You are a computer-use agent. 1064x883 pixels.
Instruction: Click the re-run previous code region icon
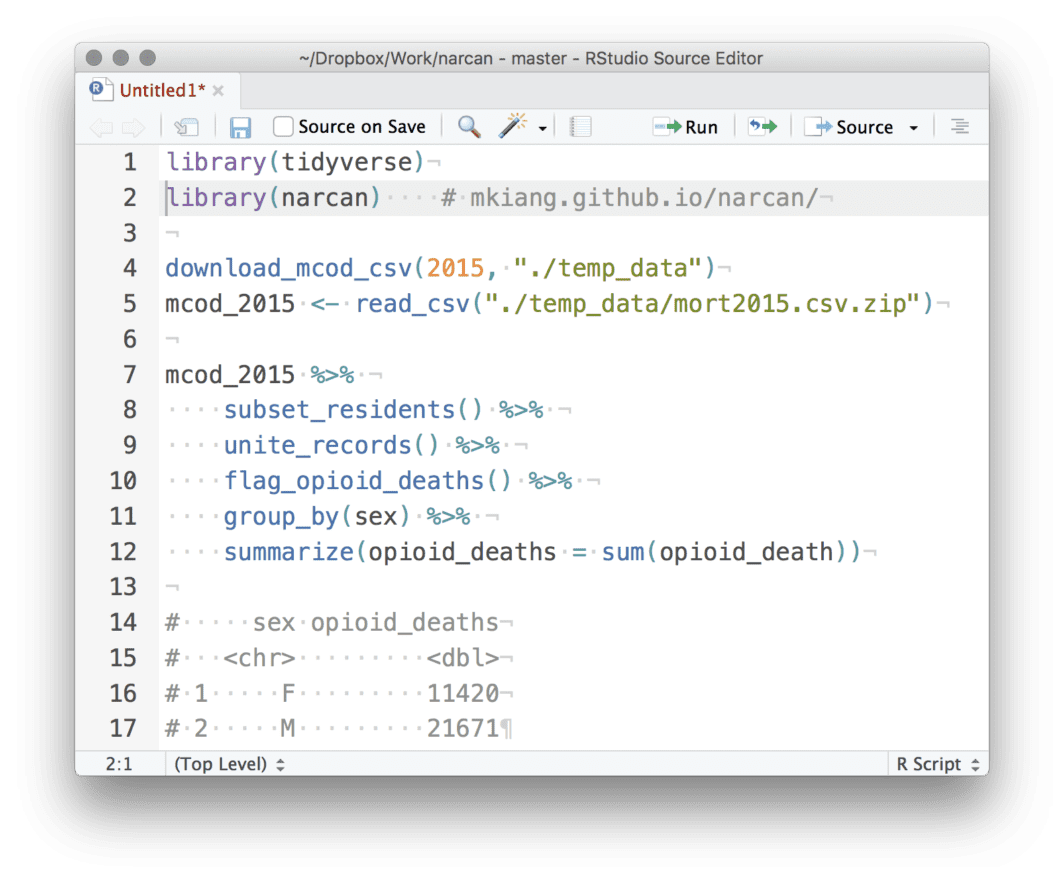coord(763,126)
